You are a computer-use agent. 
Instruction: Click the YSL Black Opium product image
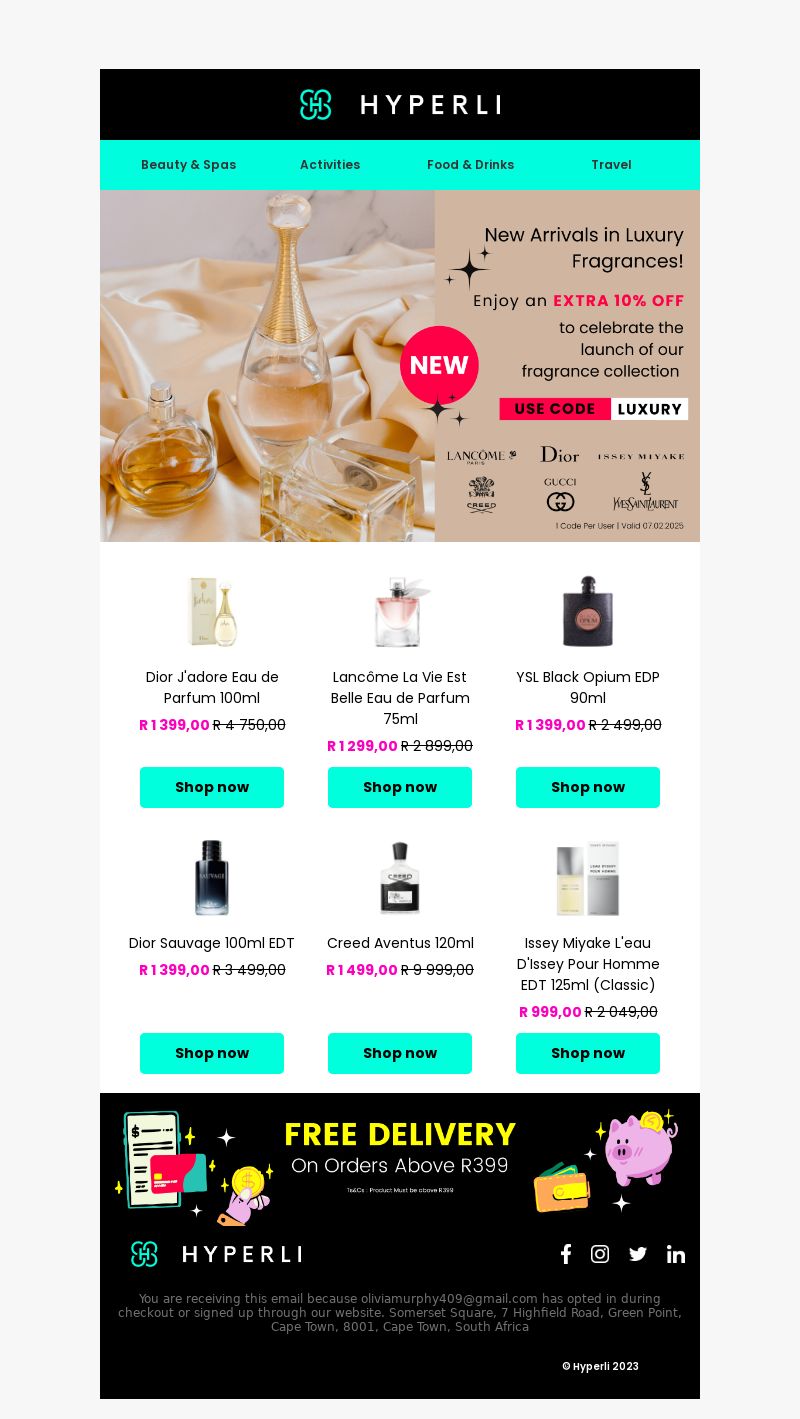588,612
